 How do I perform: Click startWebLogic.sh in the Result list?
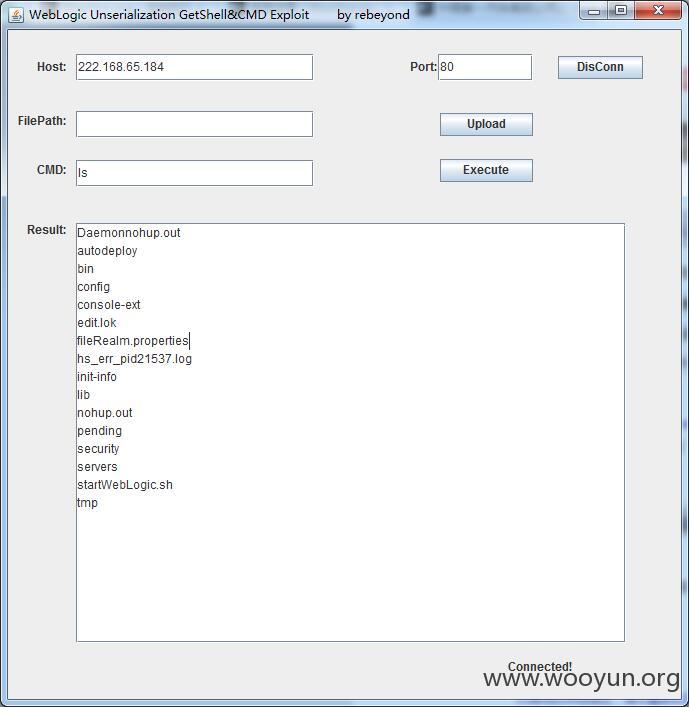125,485
